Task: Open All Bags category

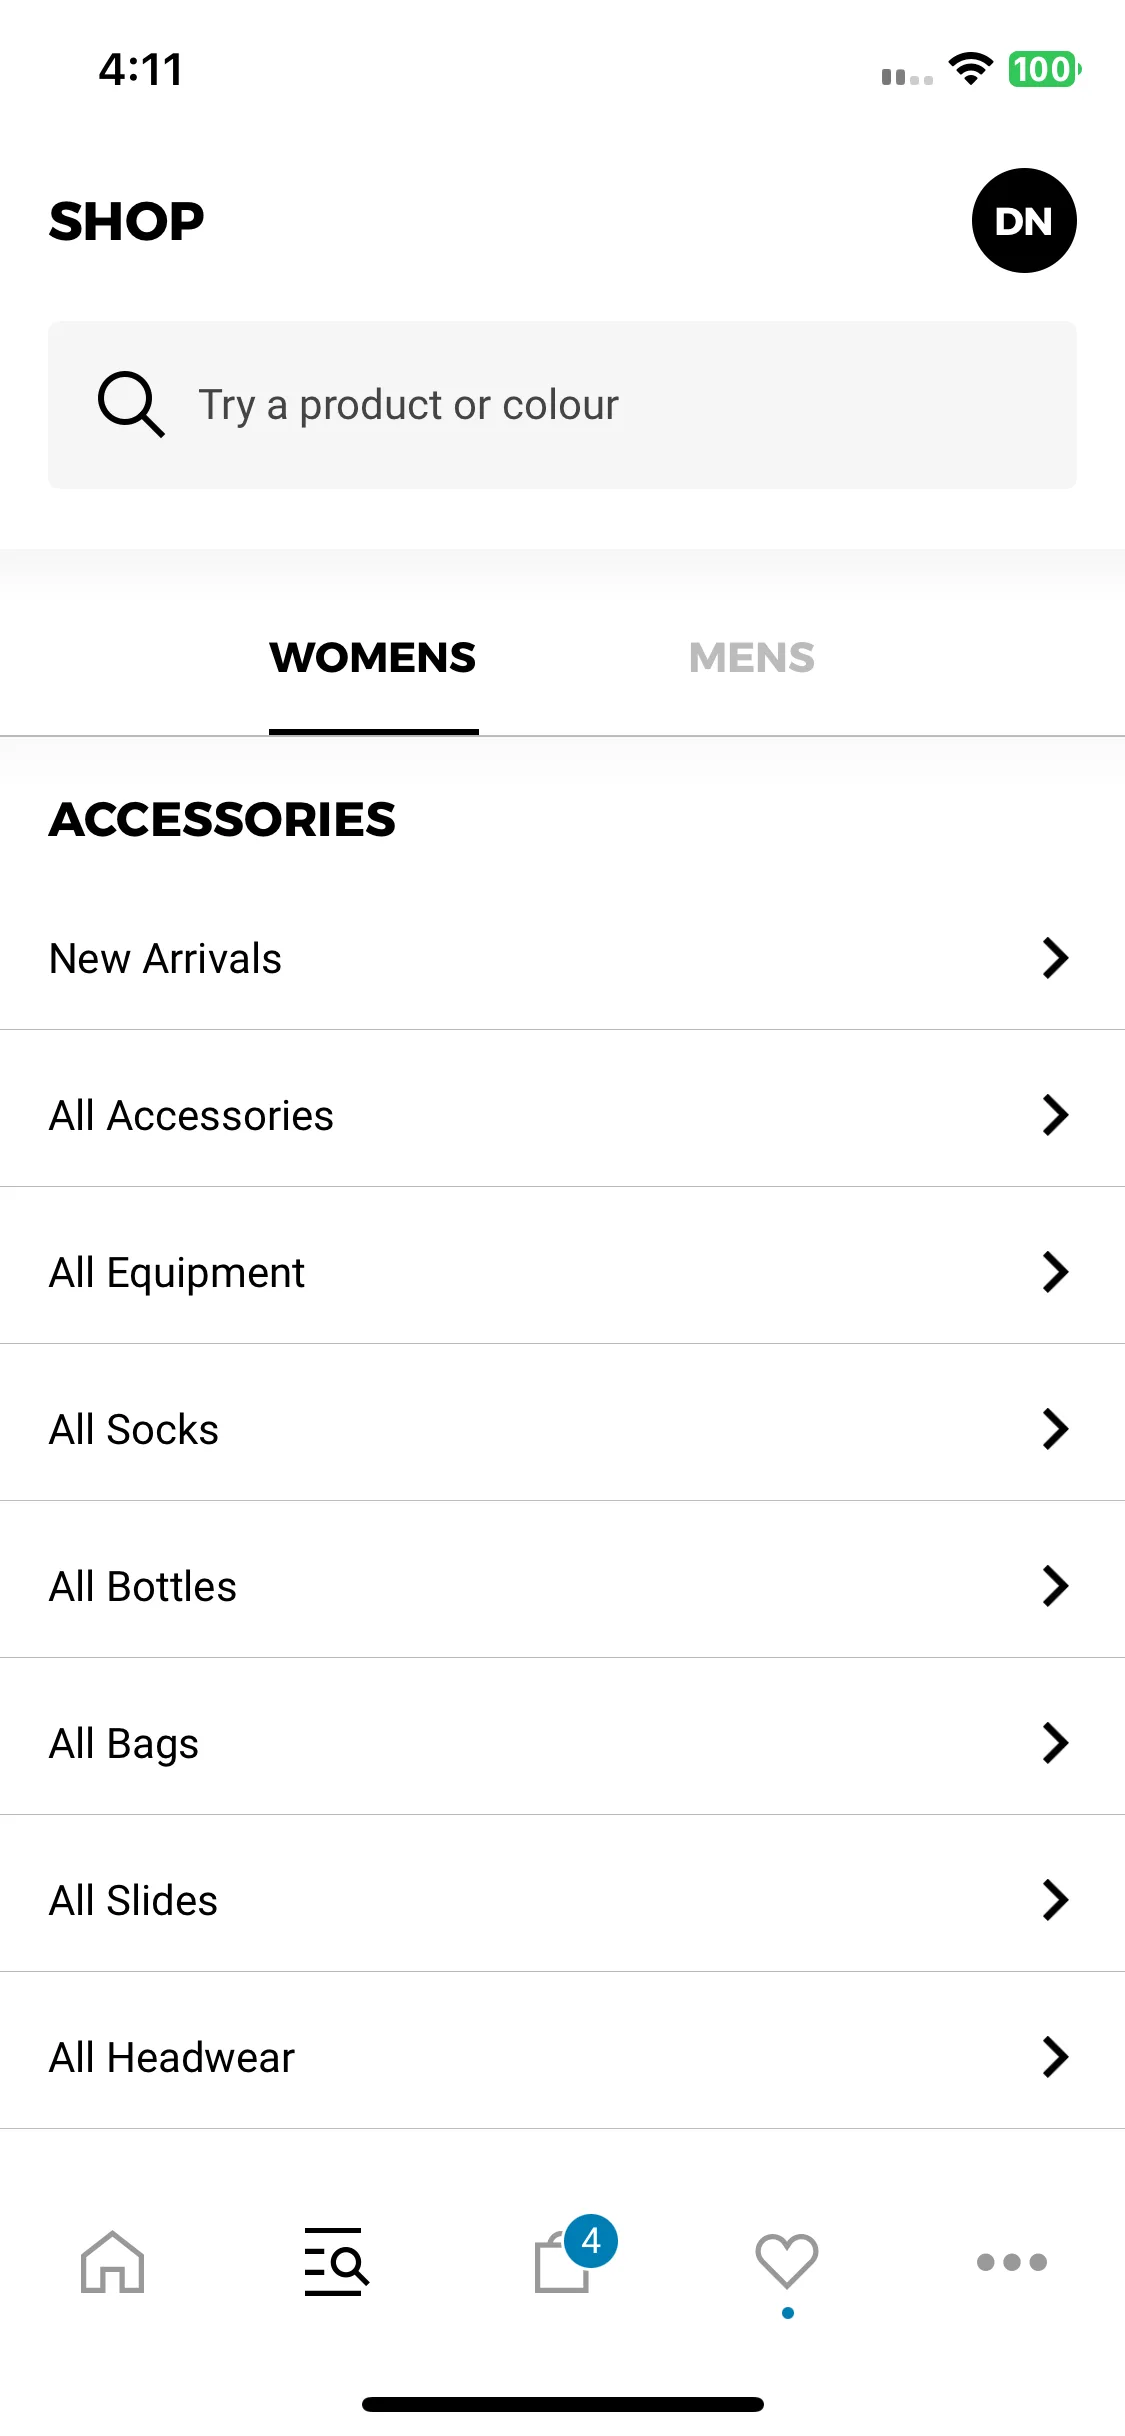Action: click(x=562, y=1743)
